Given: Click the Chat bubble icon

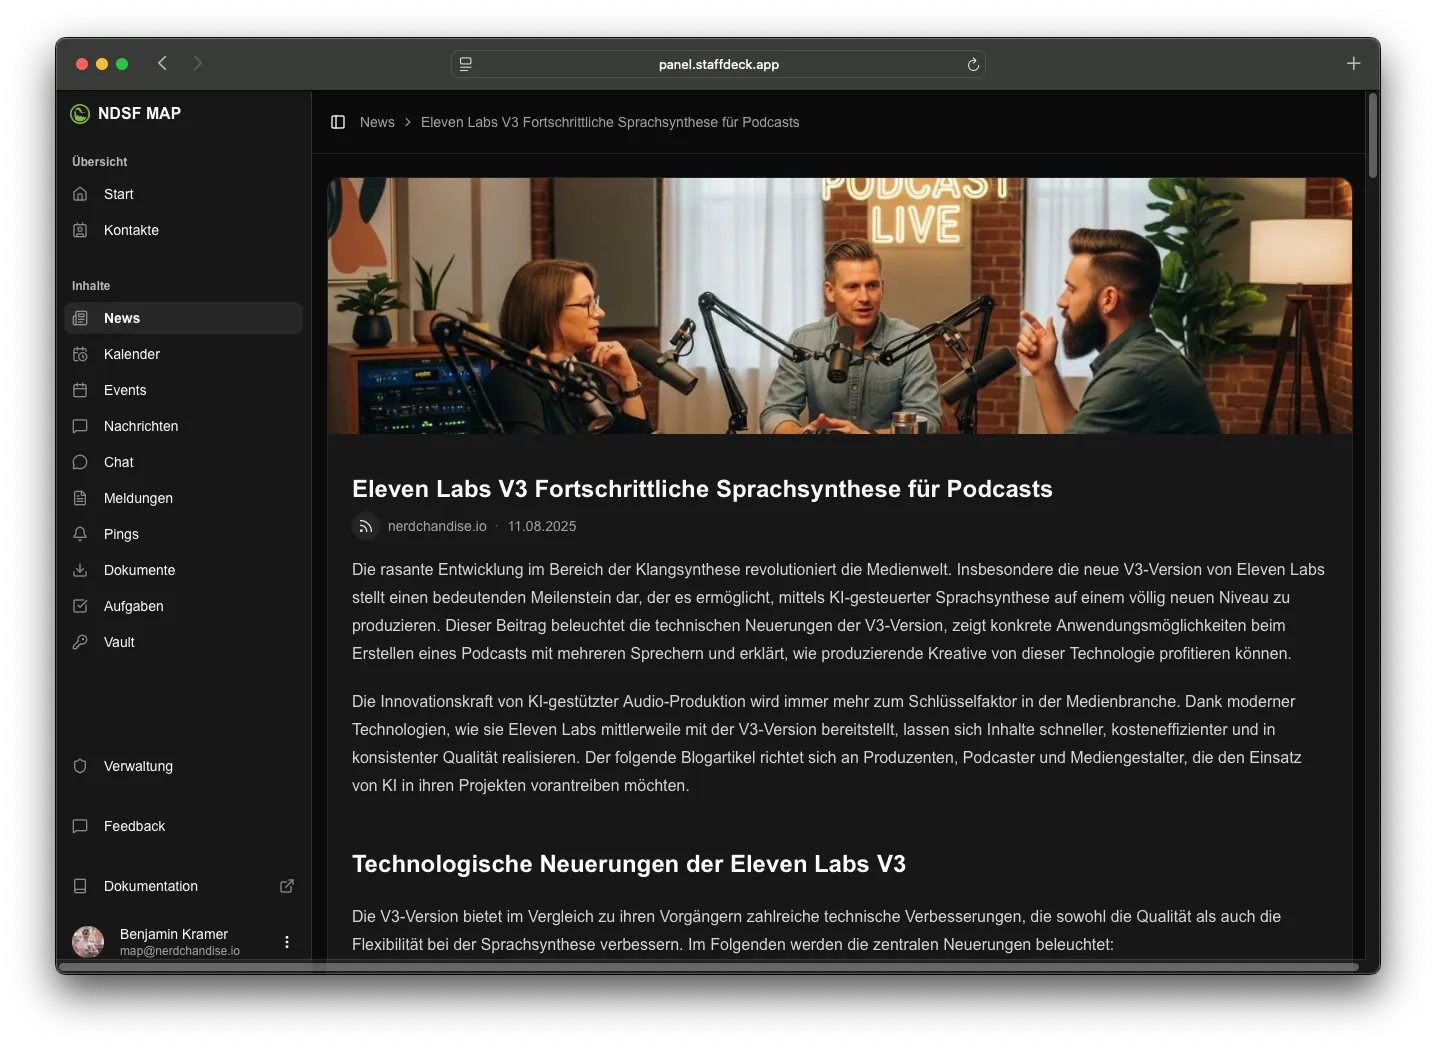Looking at the screenshot, I should click(x=80, y=462).
